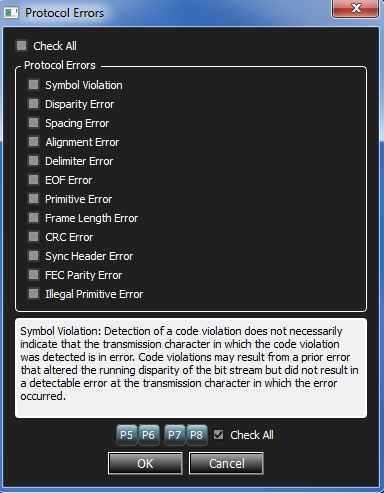Confirm the dialog with OK
Viewport: 384px width, 493px height.
145,463
